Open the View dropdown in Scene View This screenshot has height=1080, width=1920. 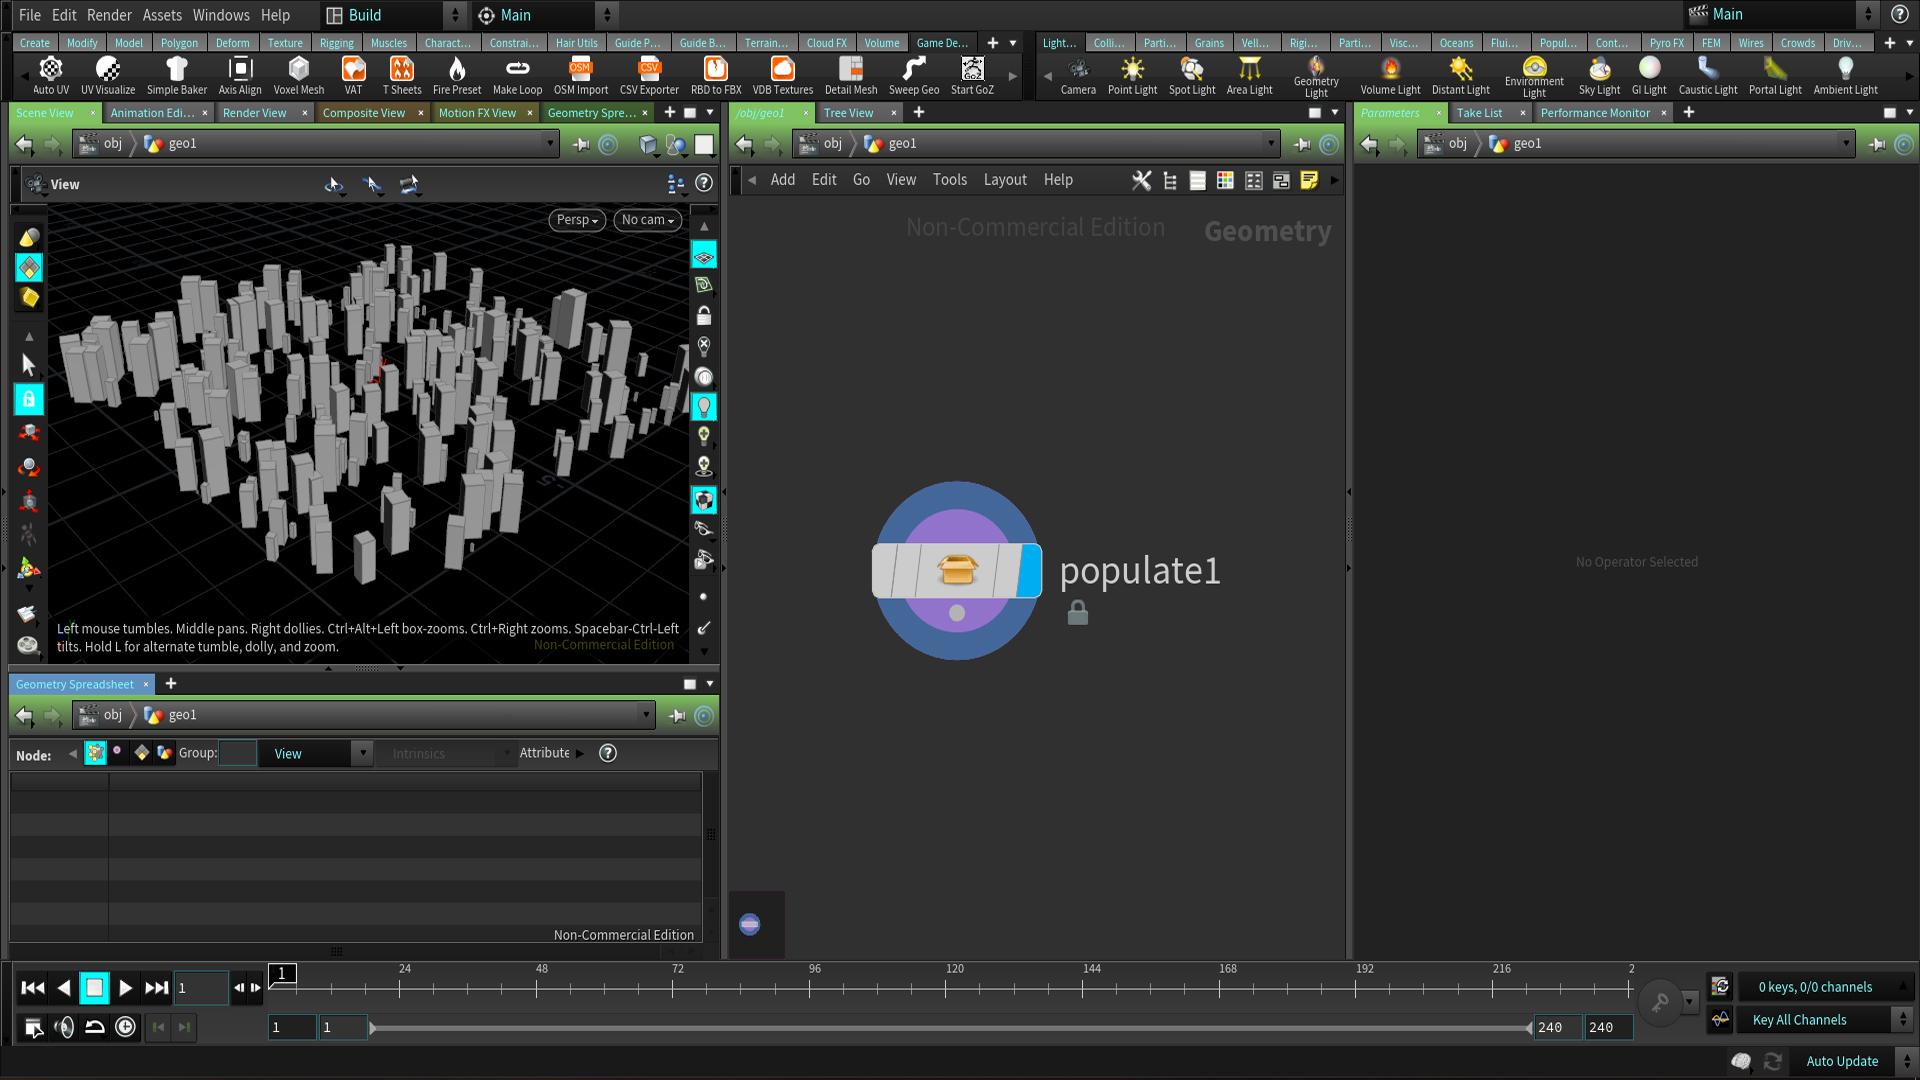click(63, 185)
